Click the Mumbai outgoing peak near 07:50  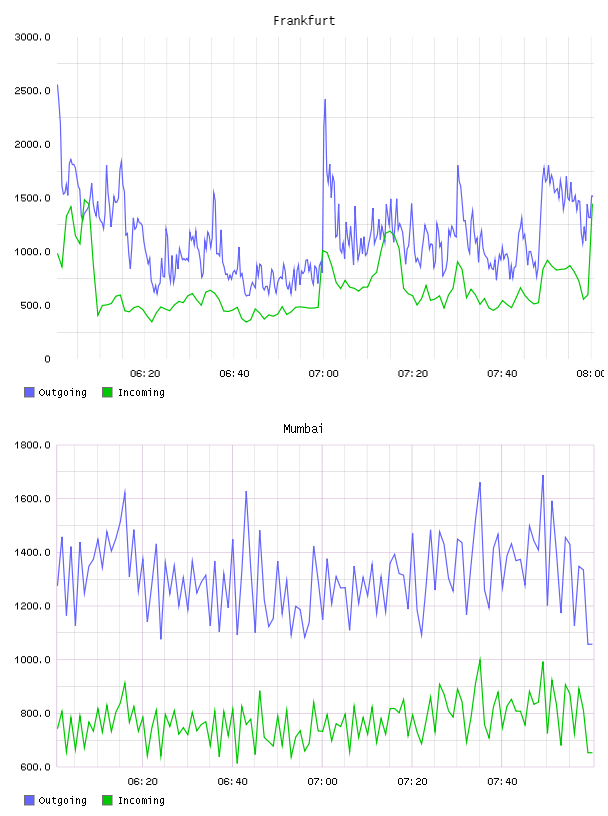pyautogui.click(x=543, y=475)
